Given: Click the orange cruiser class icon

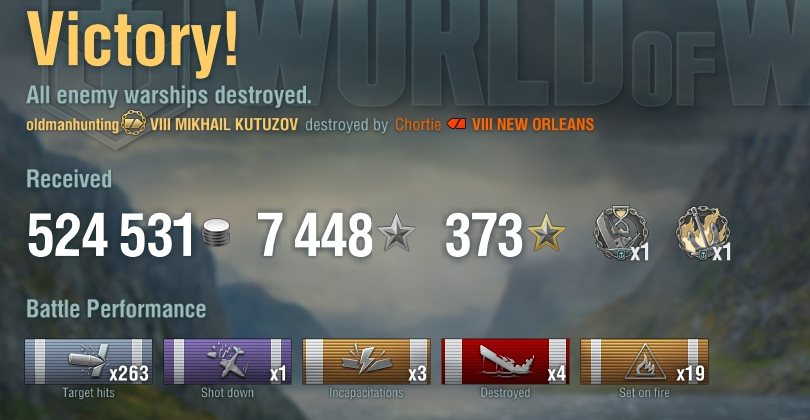Looking at the screenshot, I should tap(456, 124).
